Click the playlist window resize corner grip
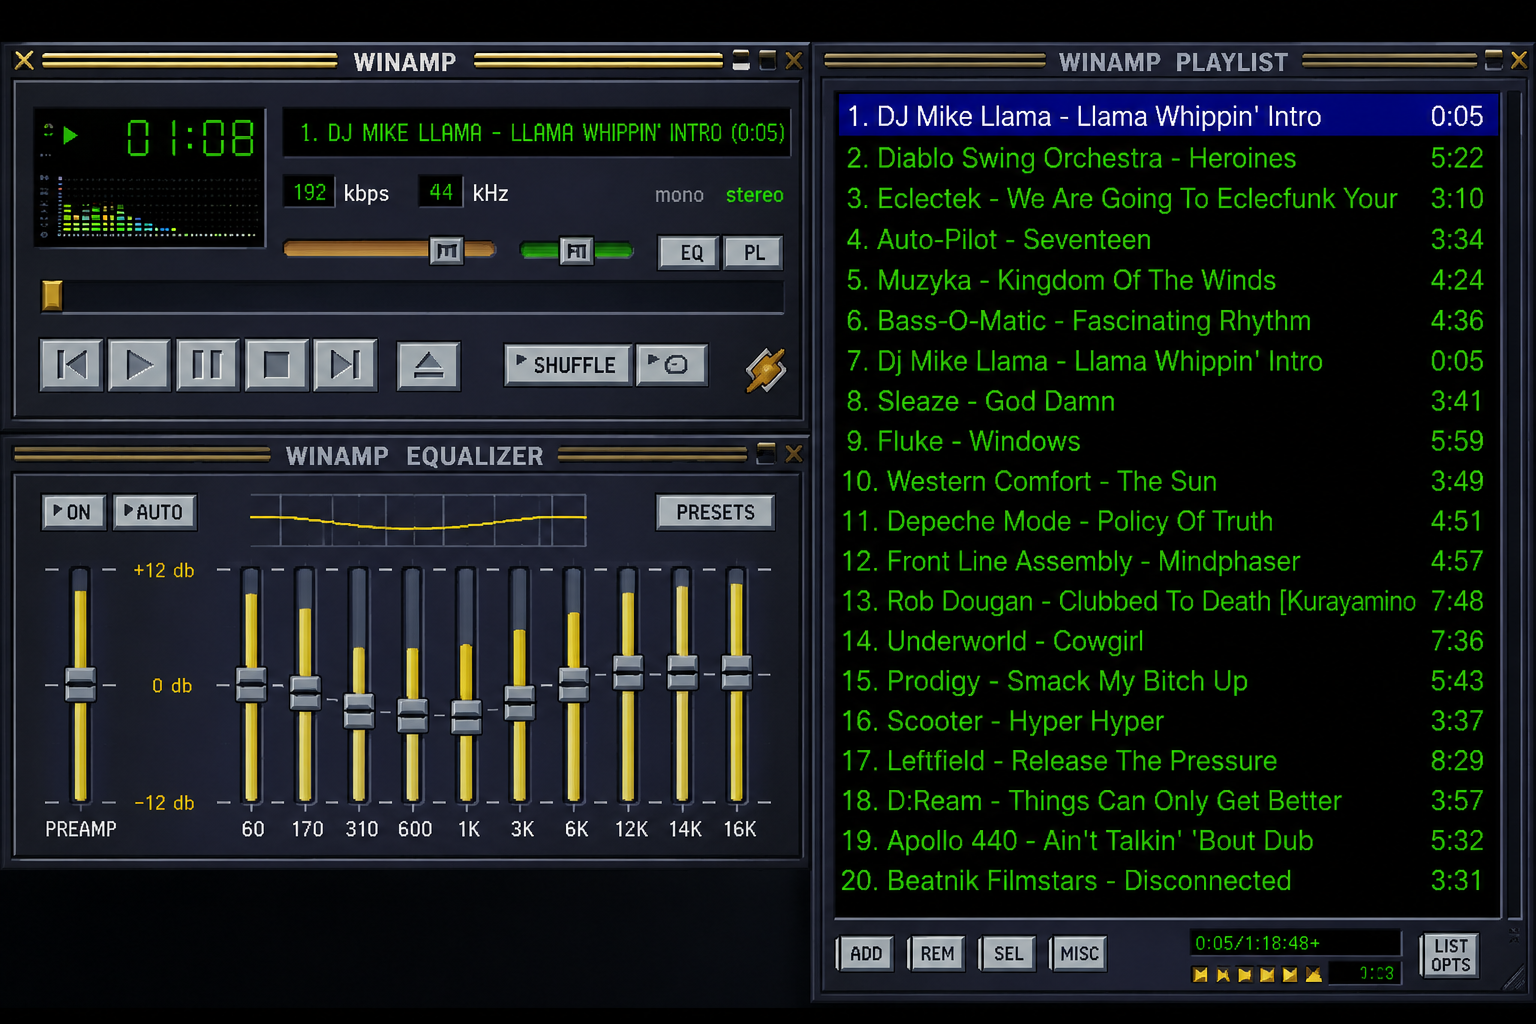 (x=1515, y=979)
